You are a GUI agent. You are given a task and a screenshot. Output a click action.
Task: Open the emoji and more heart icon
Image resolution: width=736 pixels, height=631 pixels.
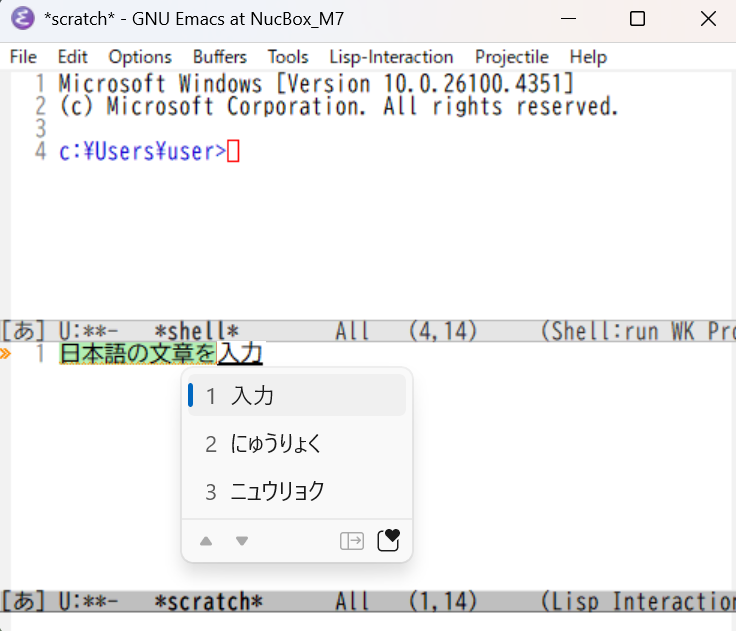[389, 540]
